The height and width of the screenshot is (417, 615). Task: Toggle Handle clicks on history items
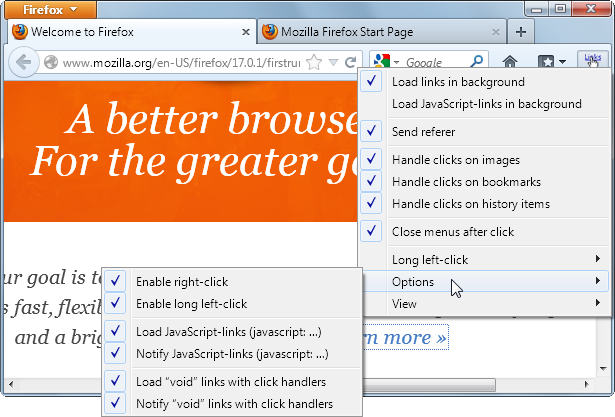pos(484,204)
